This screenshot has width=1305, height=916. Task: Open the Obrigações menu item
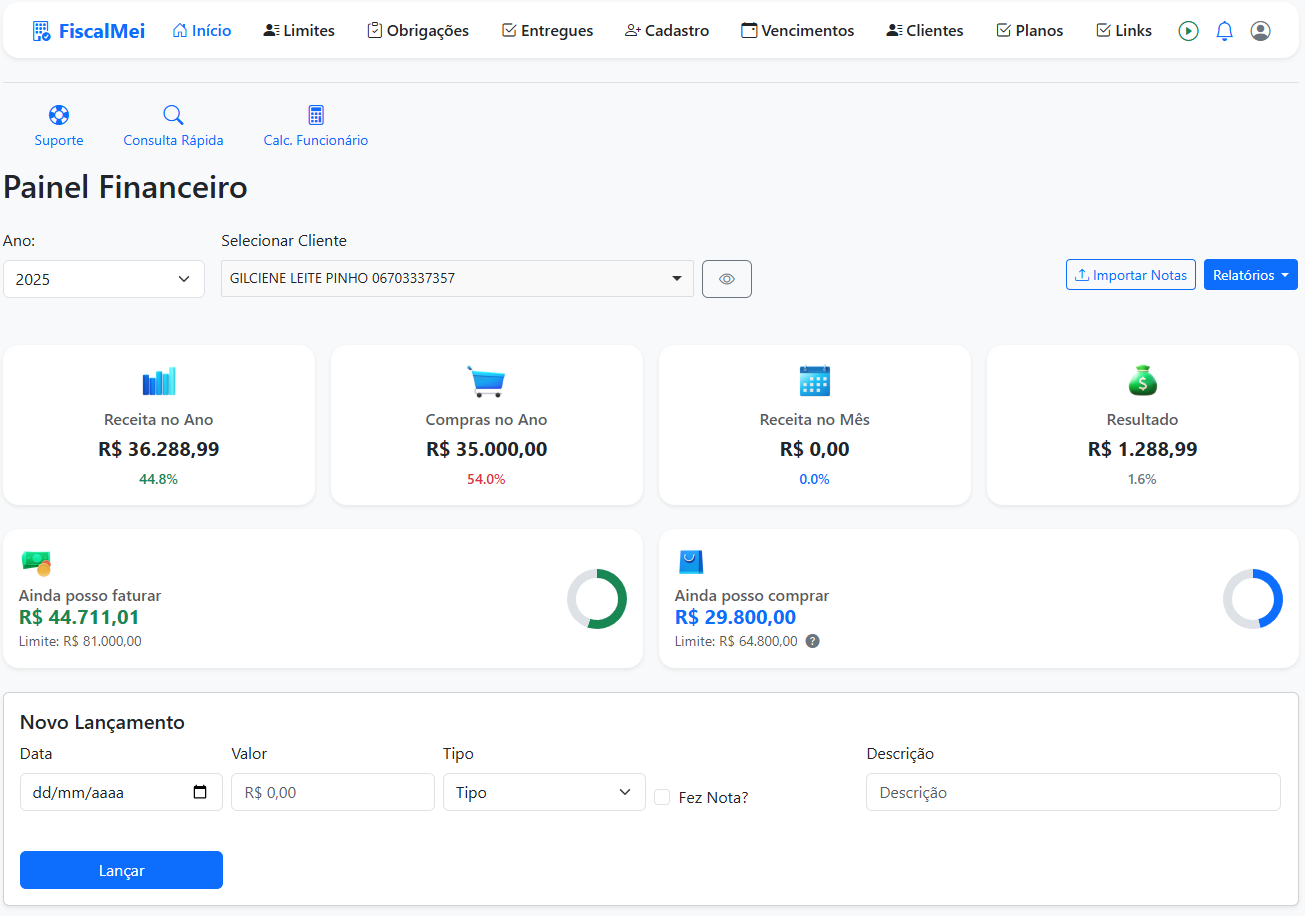coord(417,30)
